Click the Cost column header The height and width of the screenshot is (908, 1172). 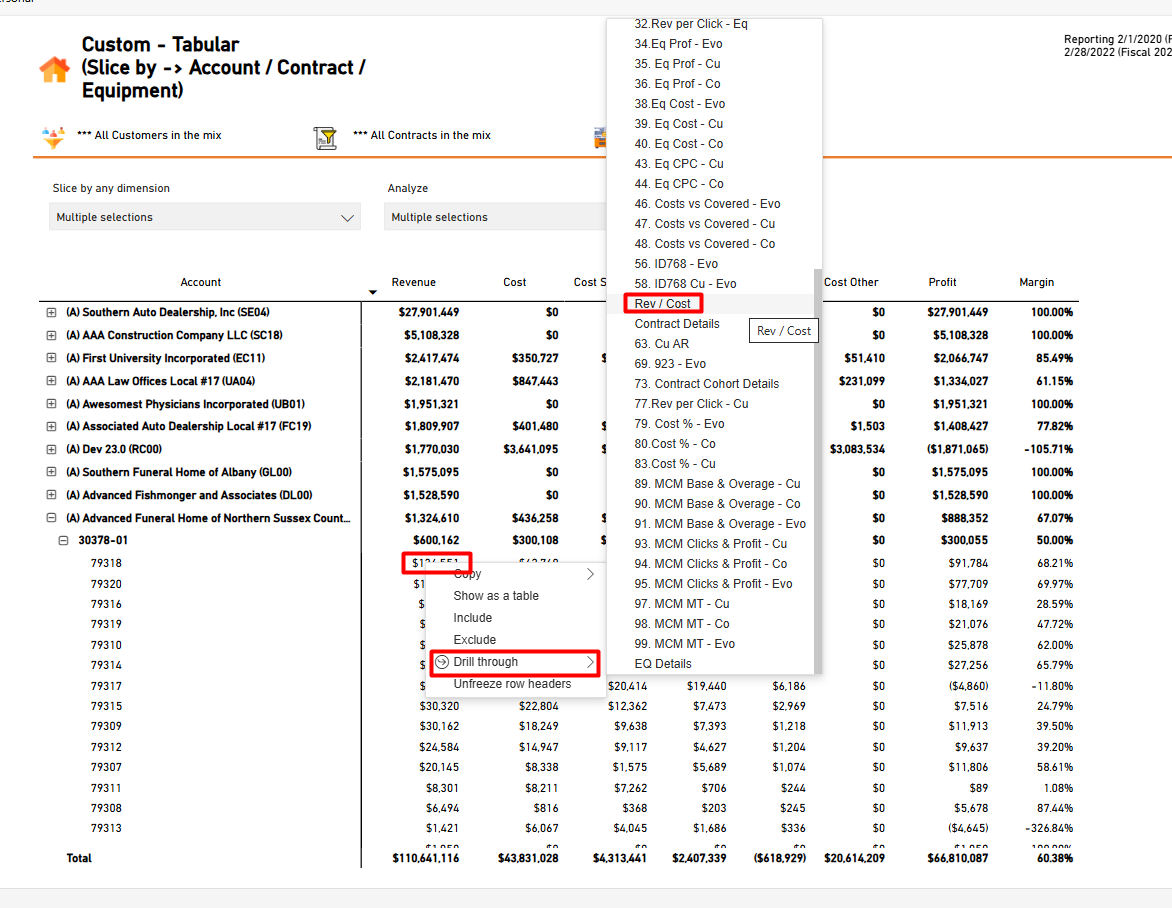(514, 282)
